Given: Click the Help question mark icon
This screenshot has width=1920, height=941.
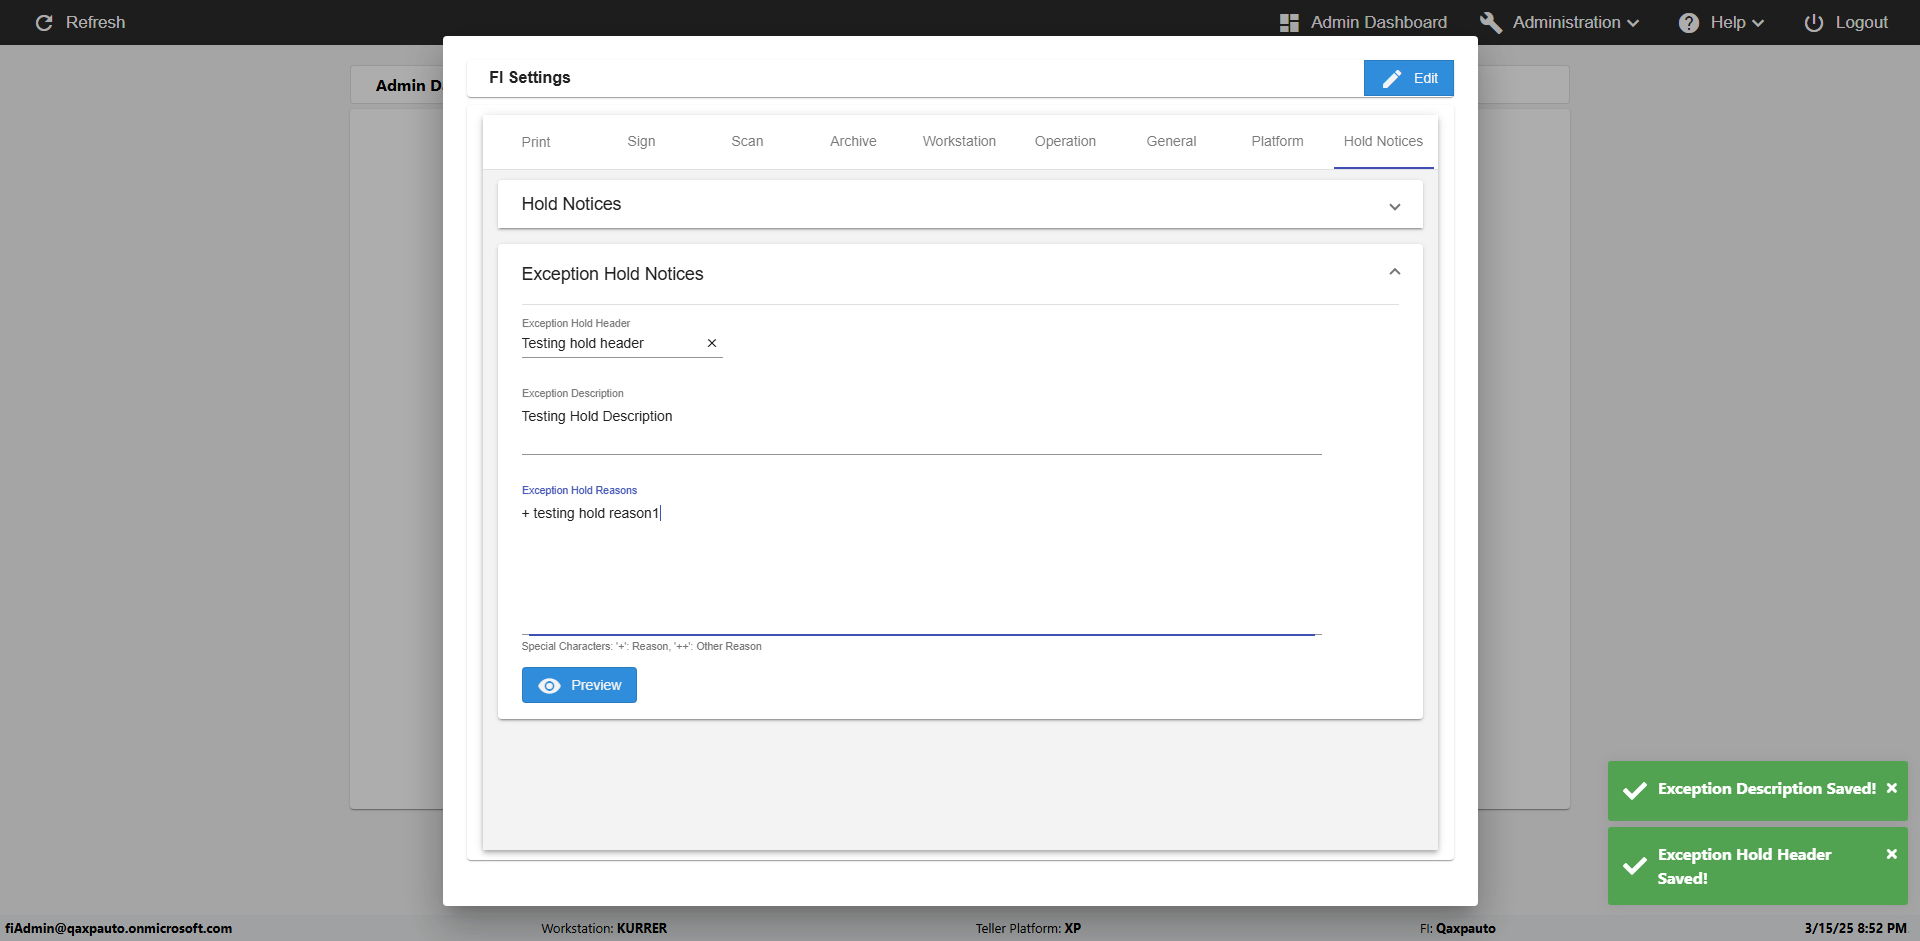Looking at the screenshot, I should (x=1688, y=23).
